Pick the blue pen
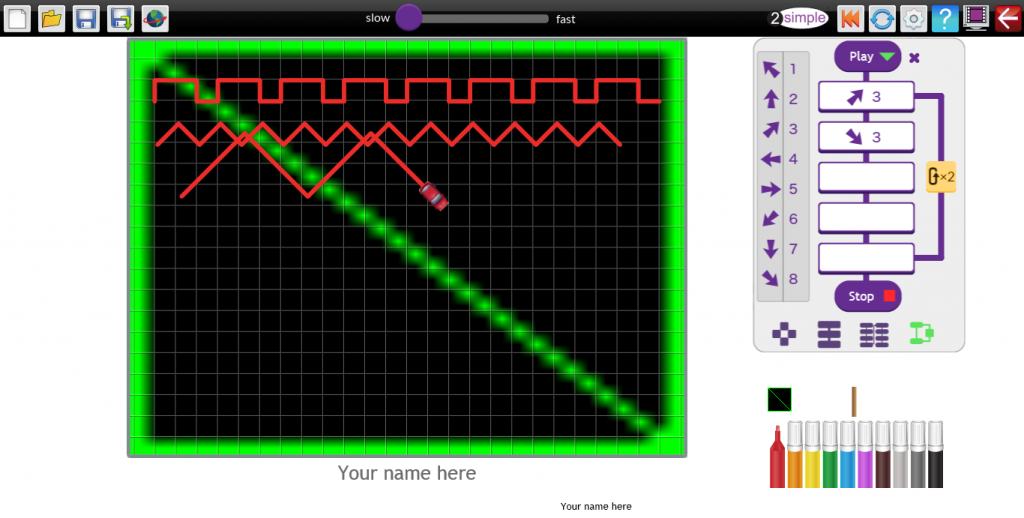The width and height of the screenshot is (1024, 518). coord(848,455)
